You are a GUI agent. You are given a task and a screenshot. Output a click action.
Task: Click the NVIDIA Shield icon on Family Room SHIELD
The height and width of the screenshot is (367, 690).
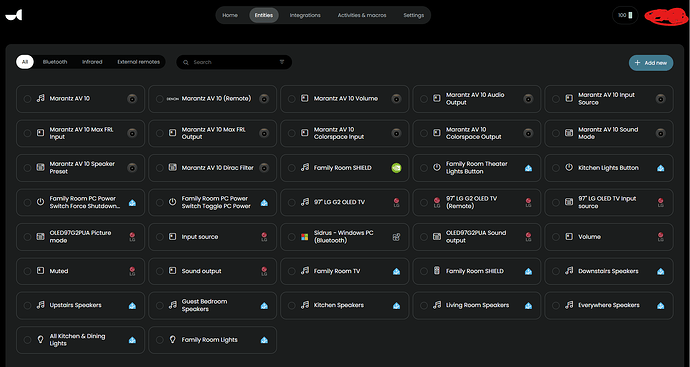click(396, 168)
